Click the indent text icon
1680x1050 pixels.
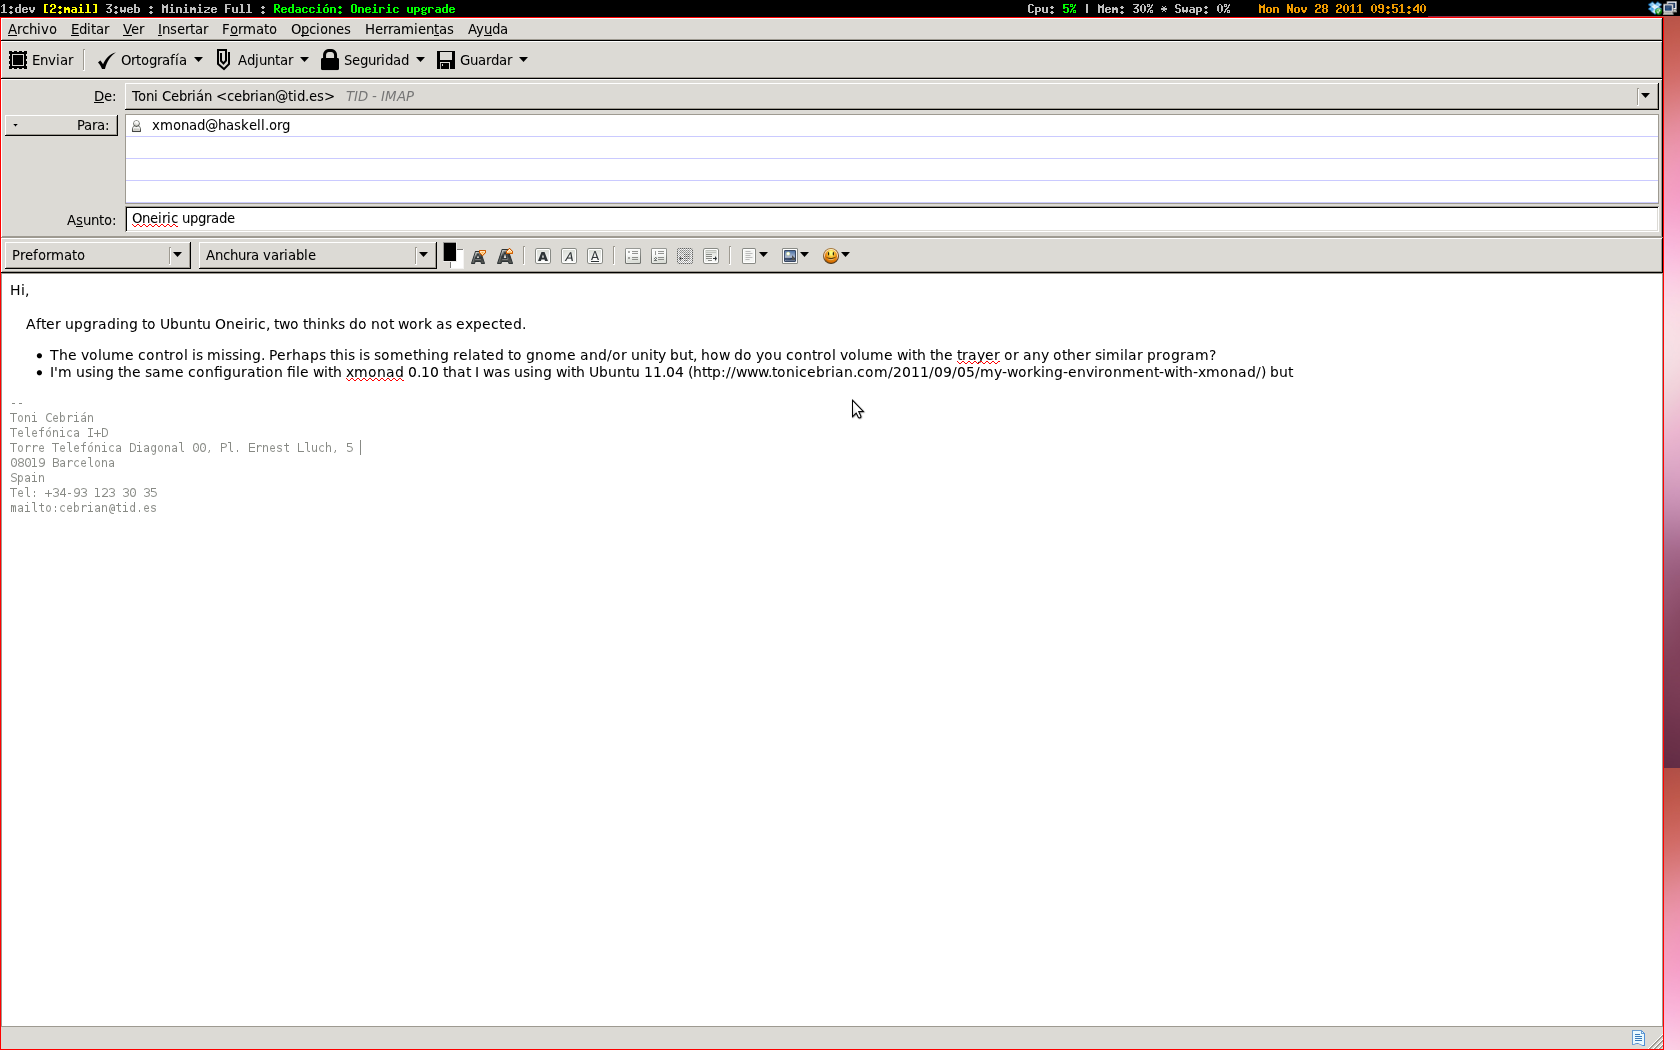[x=711, y=256]
